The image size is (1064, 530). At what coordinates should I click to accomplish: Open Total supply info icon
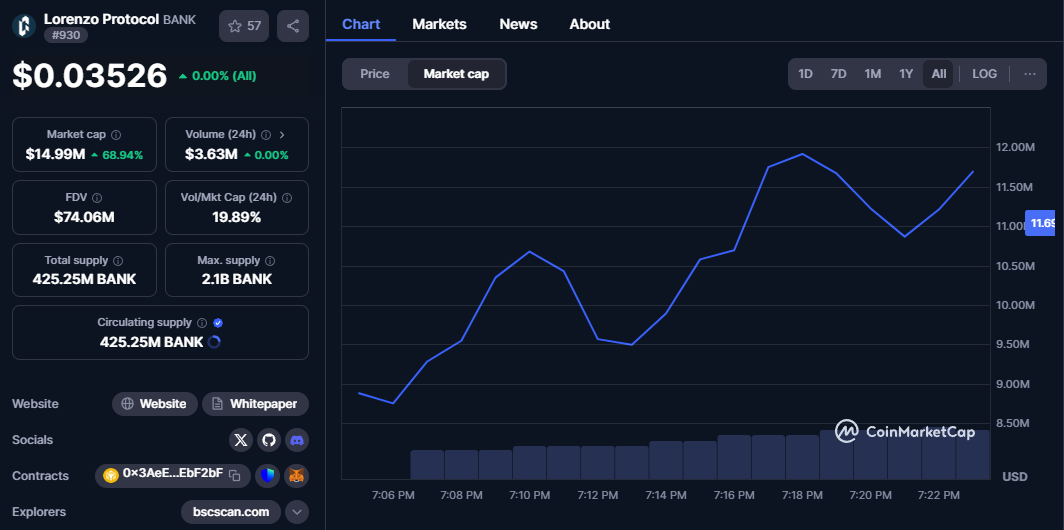pos(118,261)
